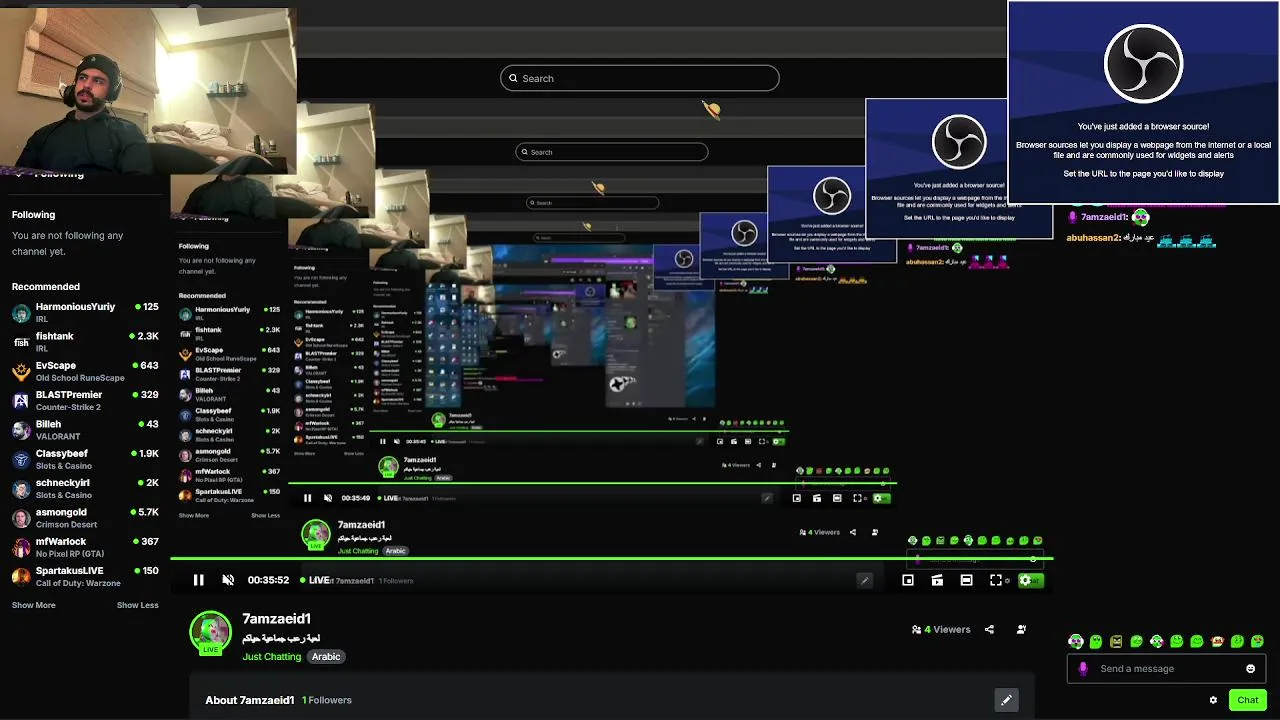Click the 5.7K count on the main asmongold row
This screenshot has width=1280, height=720.
(x=148, y=512)
